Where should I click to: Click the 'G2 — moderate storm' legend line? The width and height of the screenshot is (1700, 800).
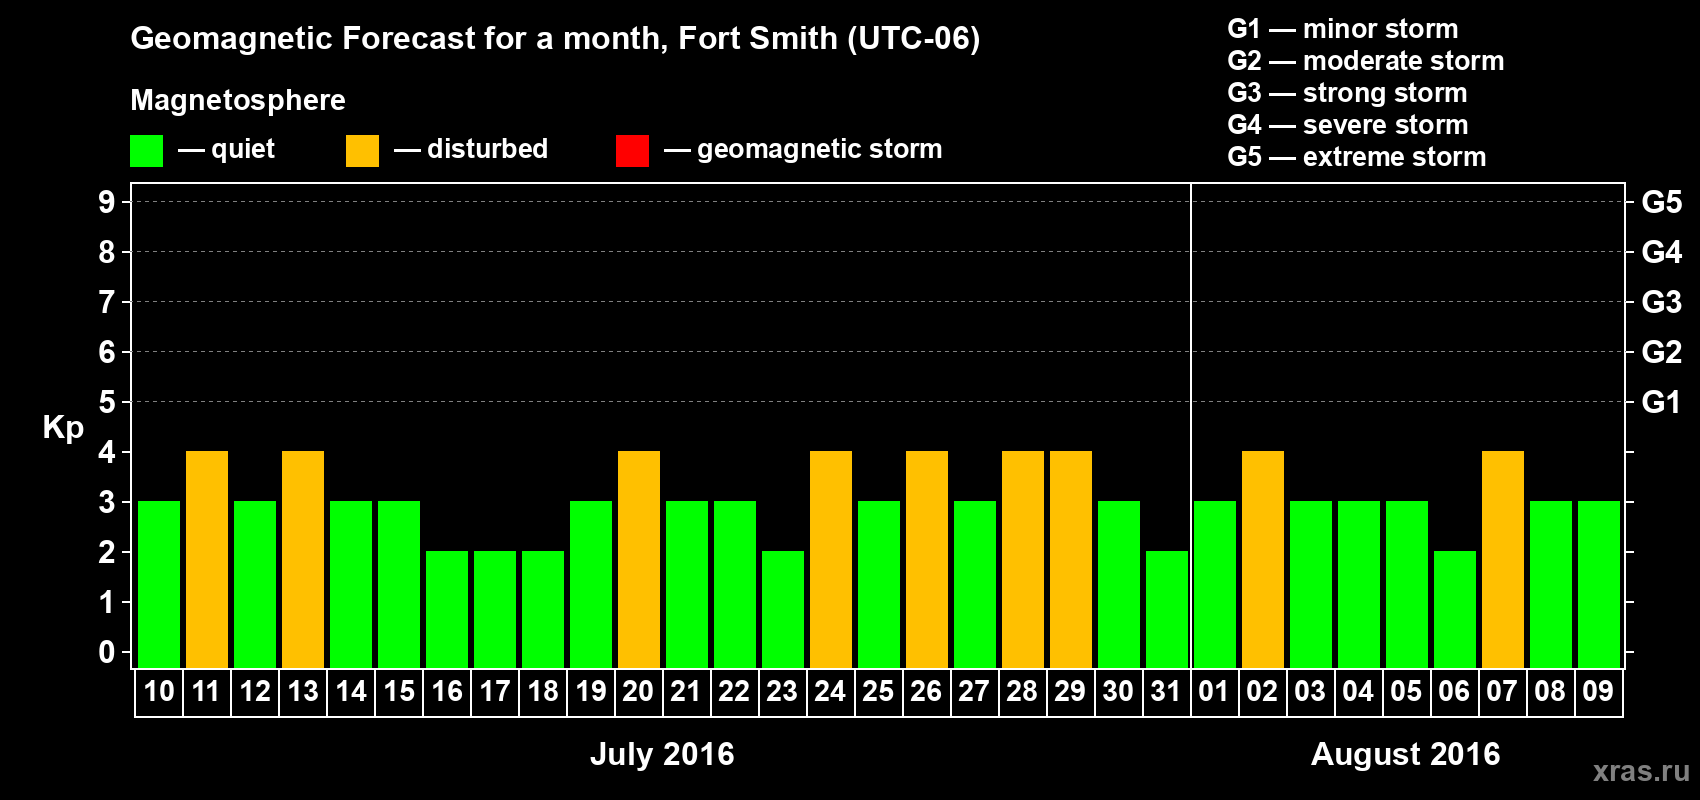point(1366,61)
